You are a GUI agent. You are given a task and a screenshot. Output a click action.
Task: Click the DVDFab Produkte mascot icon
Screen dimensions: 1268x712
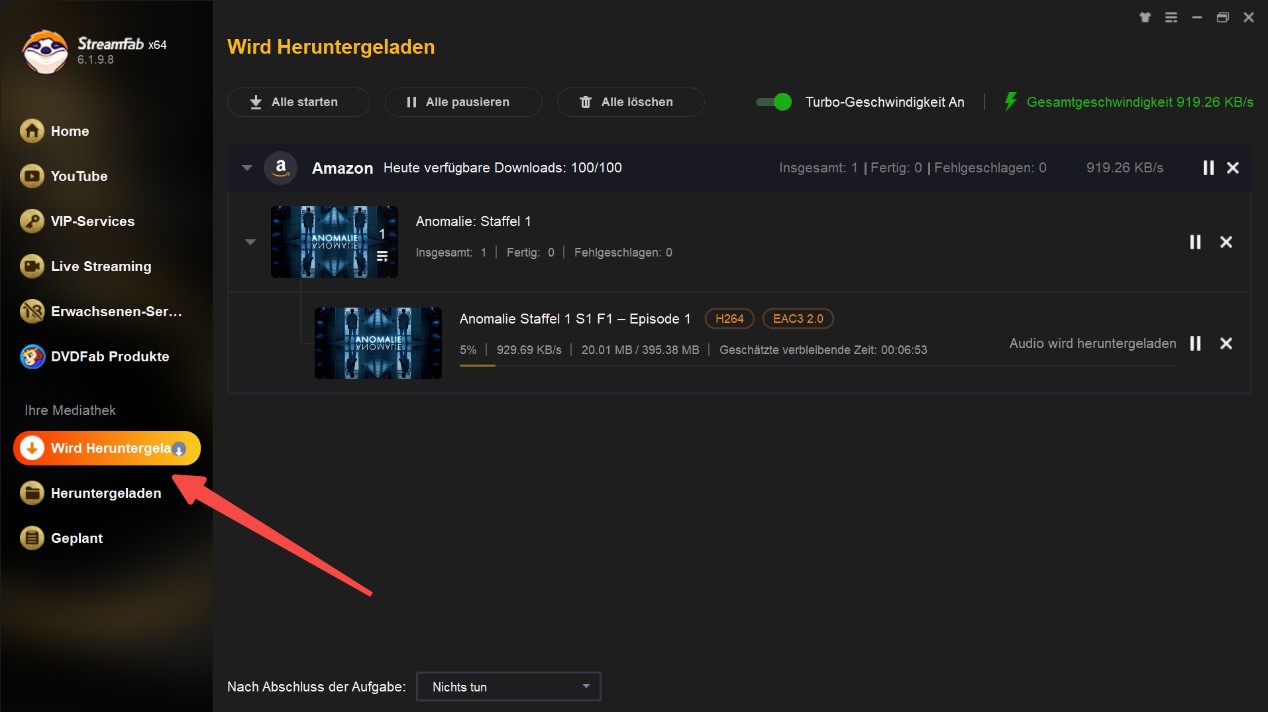click(x=33, y=356)
